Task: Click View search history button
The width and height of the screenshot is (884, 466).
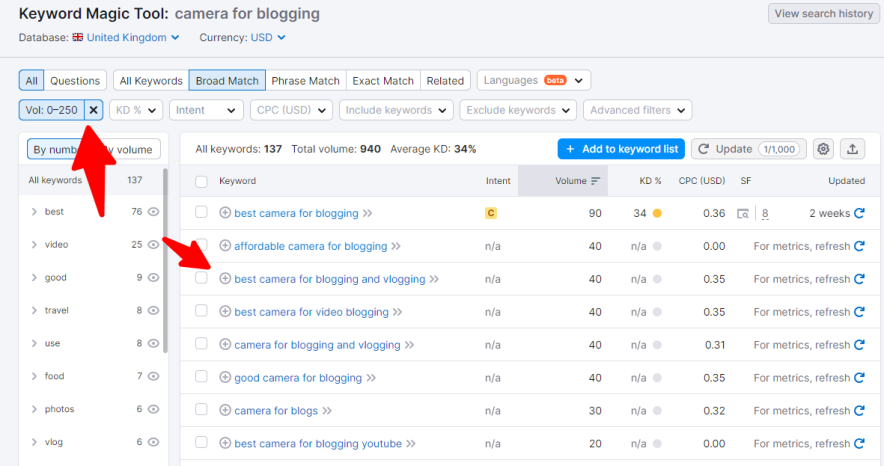Action: (x=824, y=14)
